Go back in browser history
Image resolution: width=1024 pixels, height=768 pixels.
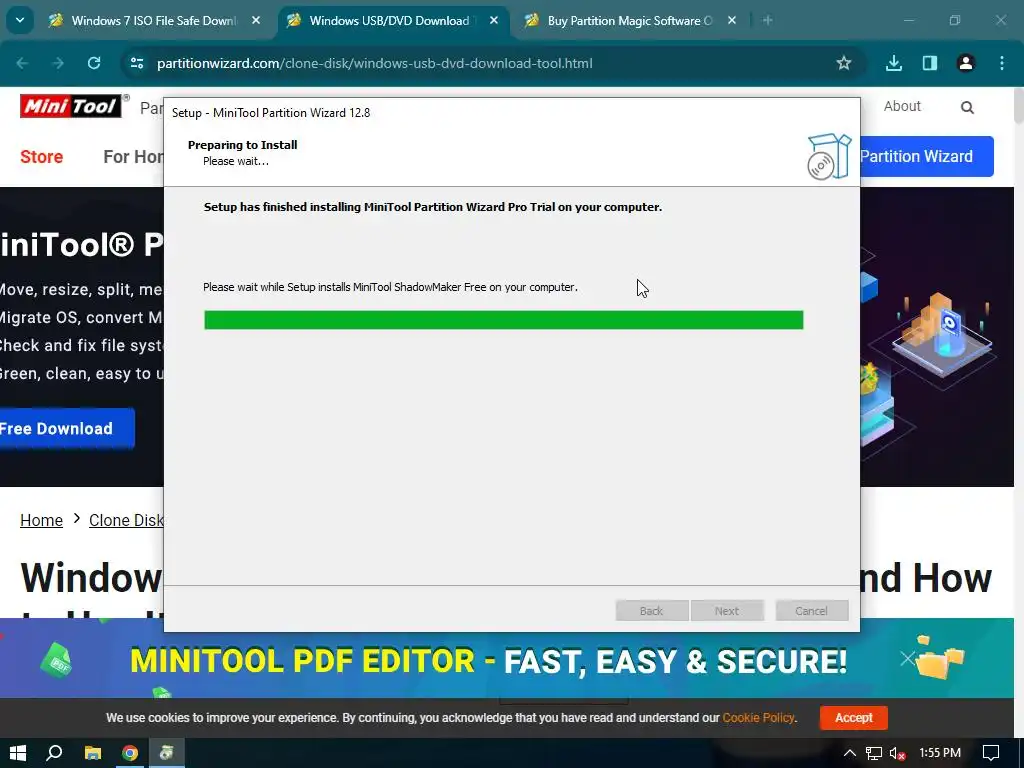coord(22,63)
